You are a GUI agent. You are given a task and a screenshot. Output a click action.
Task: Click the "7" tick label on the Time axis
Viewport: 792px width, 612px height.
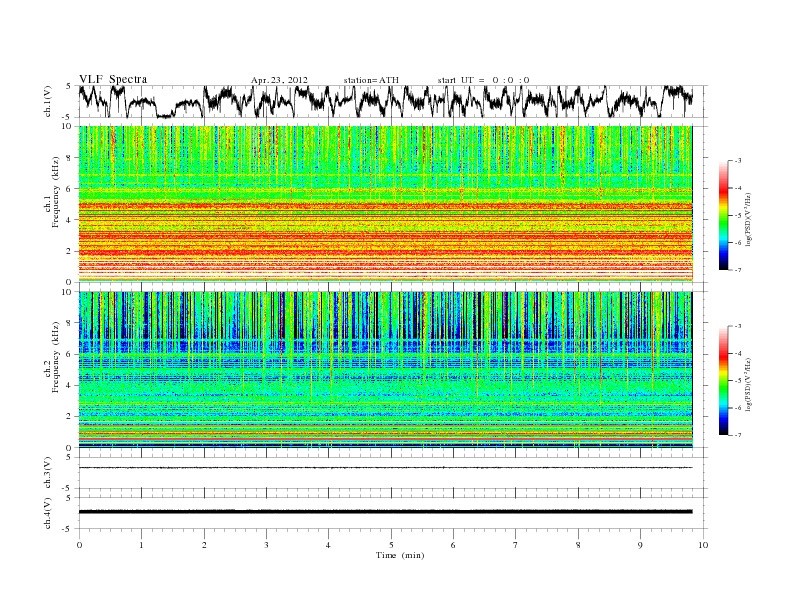coord(516,545)
